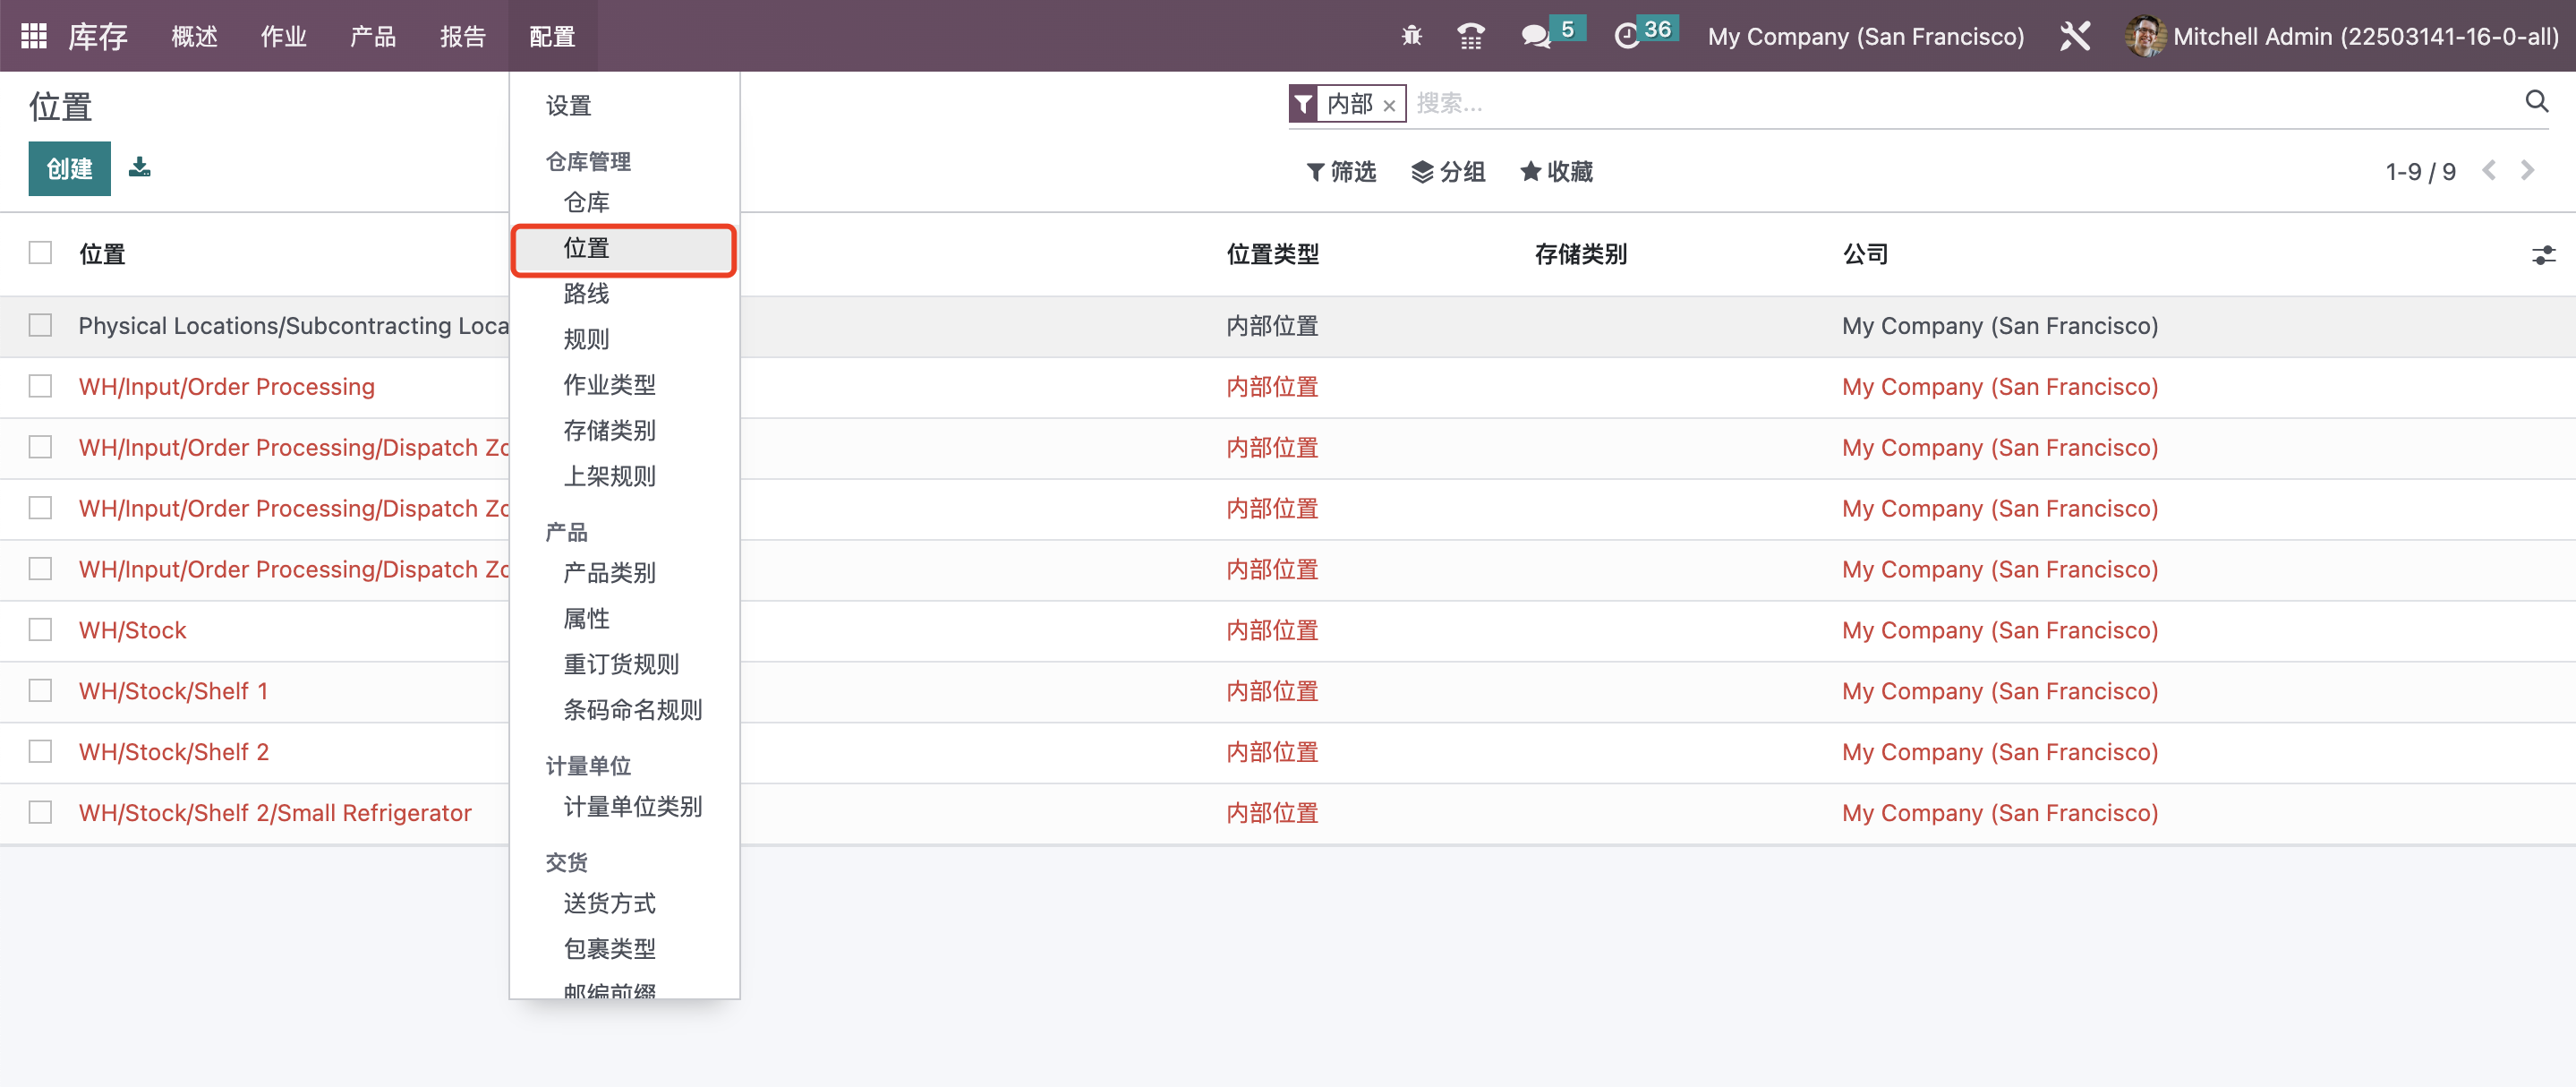The image size is (2576, 1087).
Task: Tick the select-all header checkbox
Action: coord(40,253)
